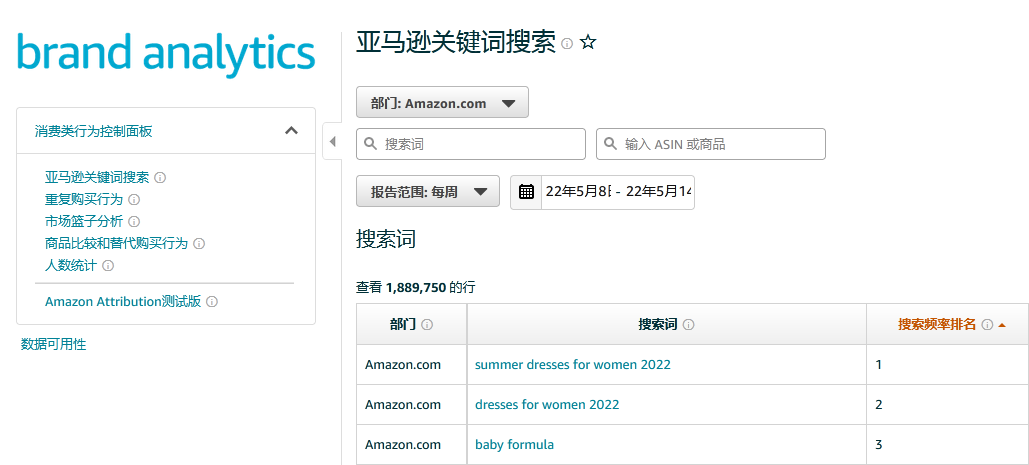Click the start date 22年5月8日 field
Screen dimensions: 1029x465
(578, 192)
